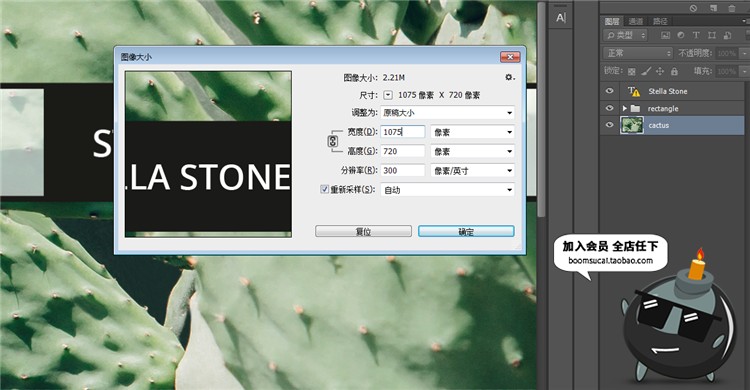Open the Image Size gear settings

[x=510, y=77]
